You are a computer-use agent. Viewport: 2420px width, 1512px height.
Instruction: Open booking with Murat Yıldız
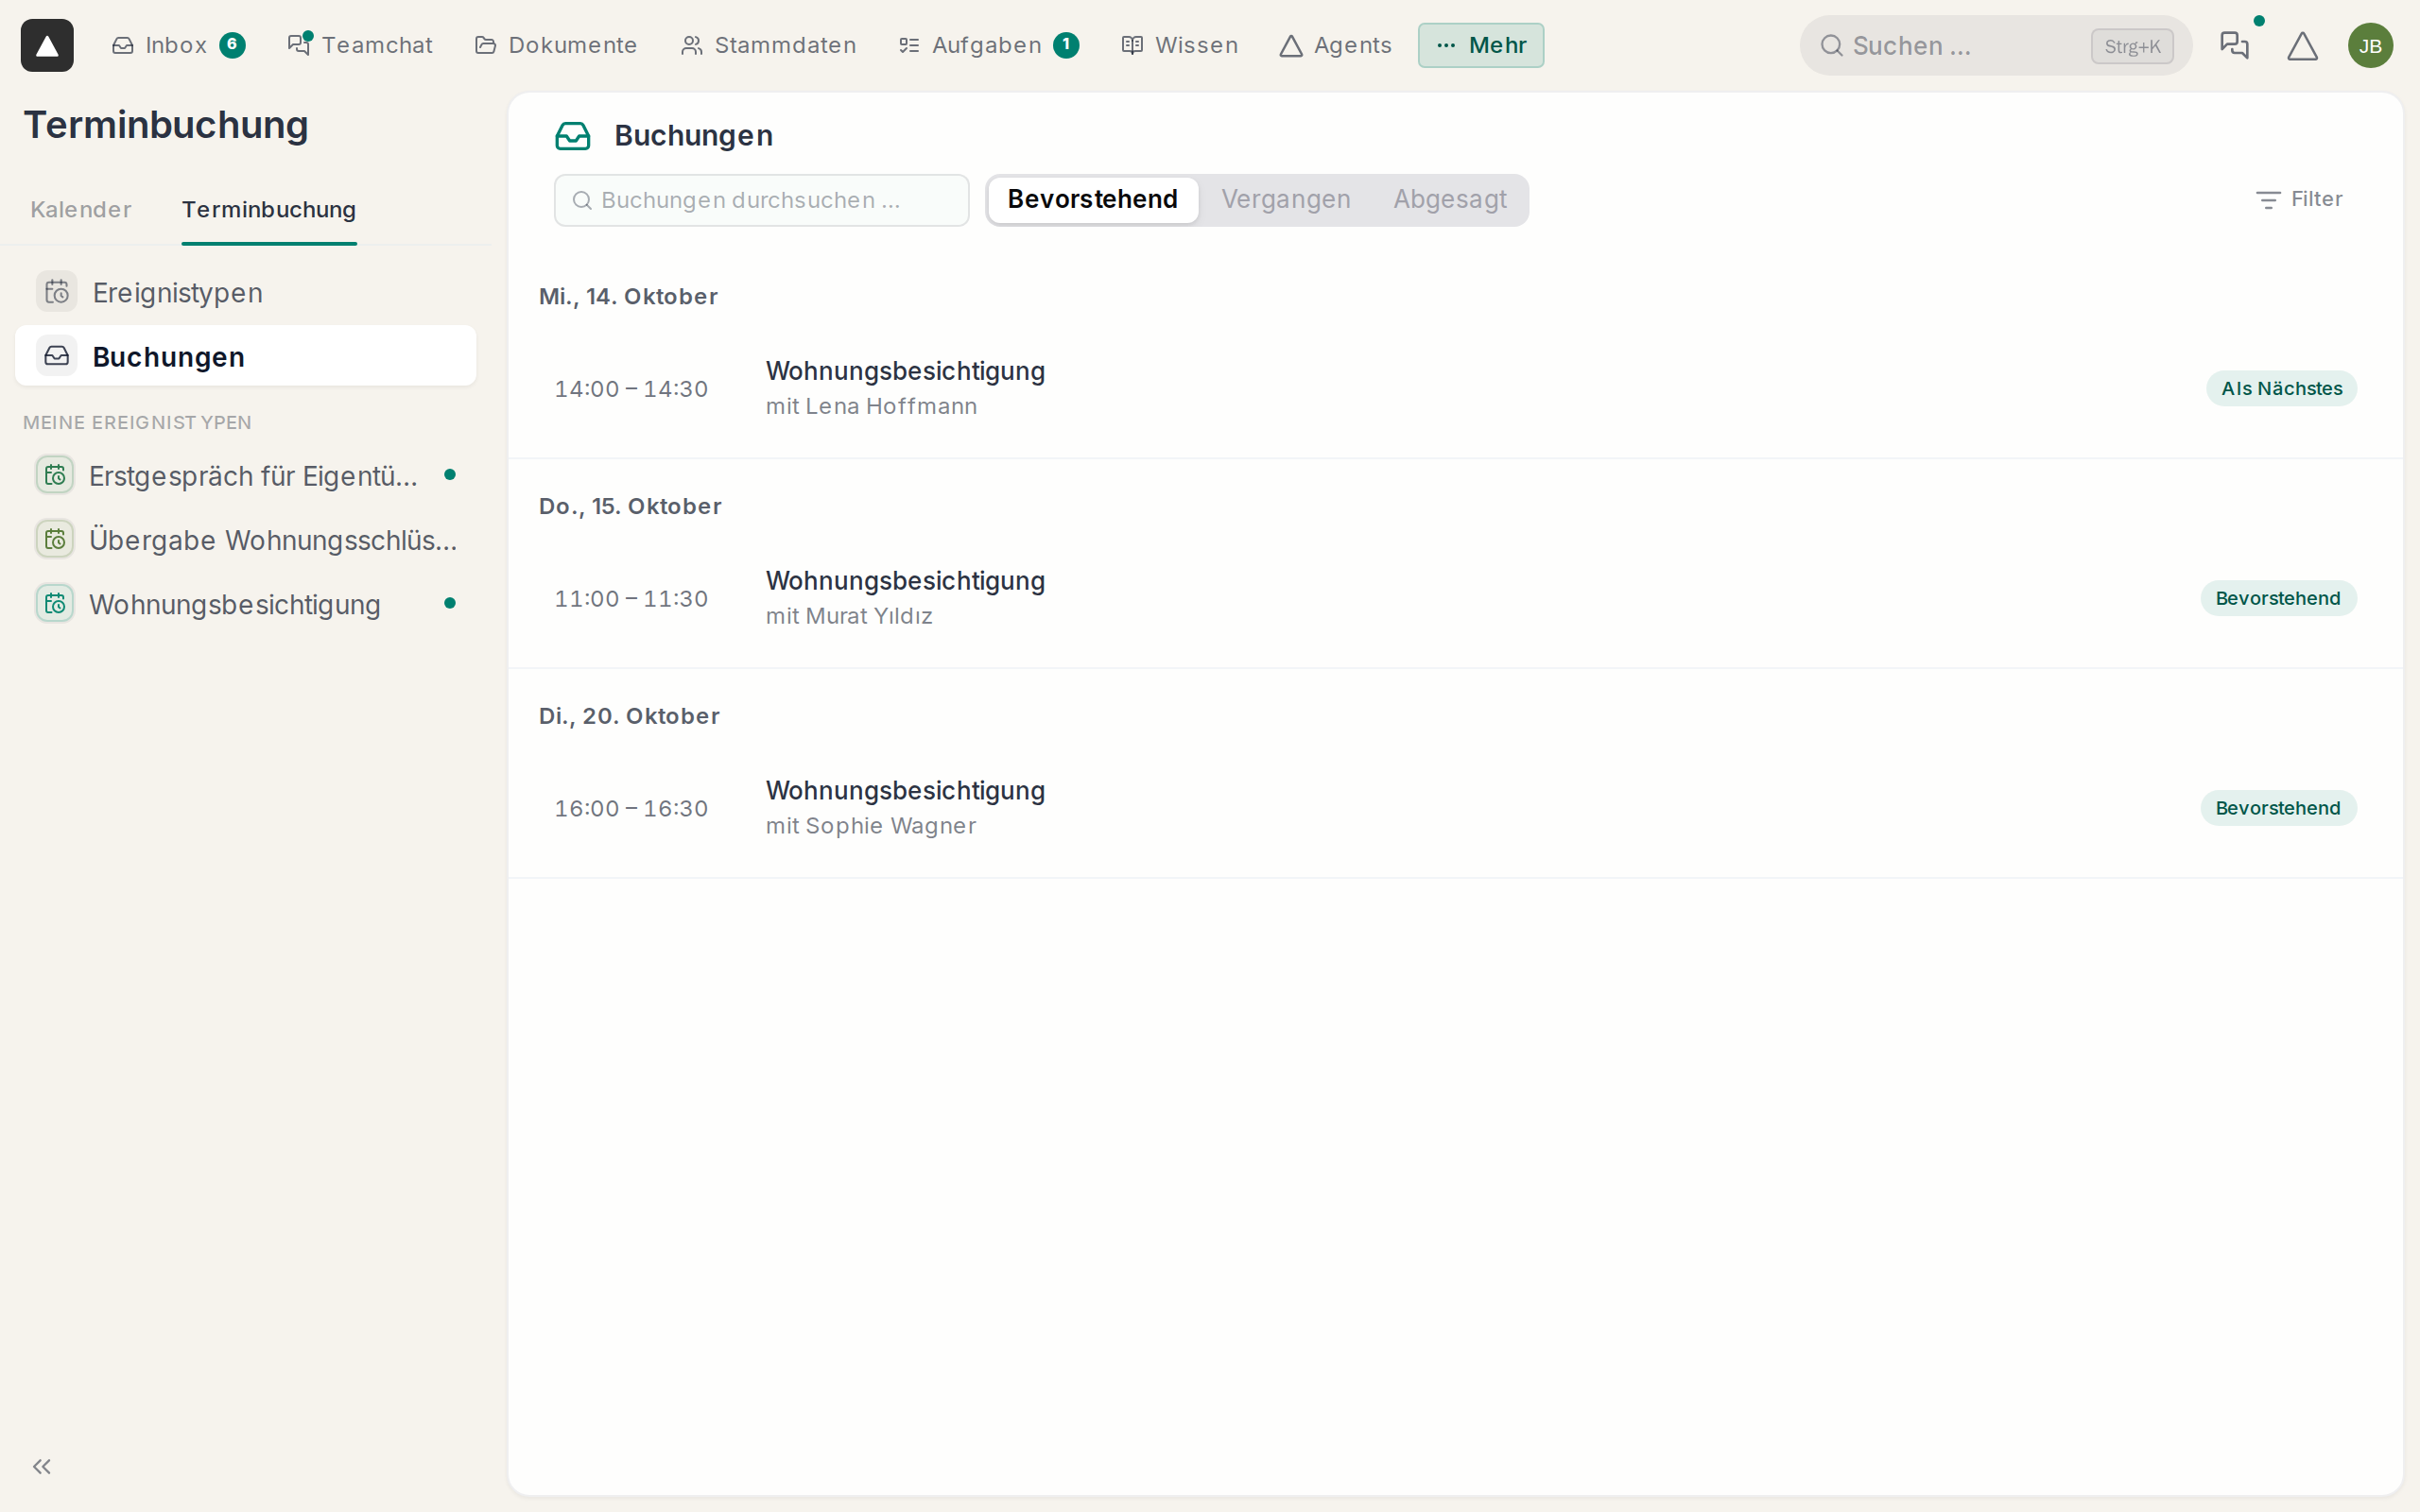pos(1455,598)
